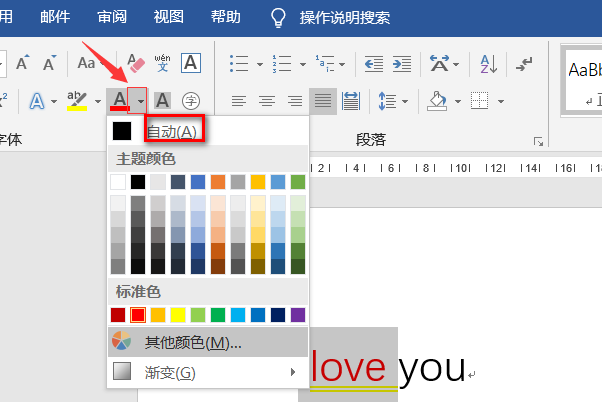Select the AaBb style thumbnail
The height and width of the screenshot is (402, 602).
584,80
